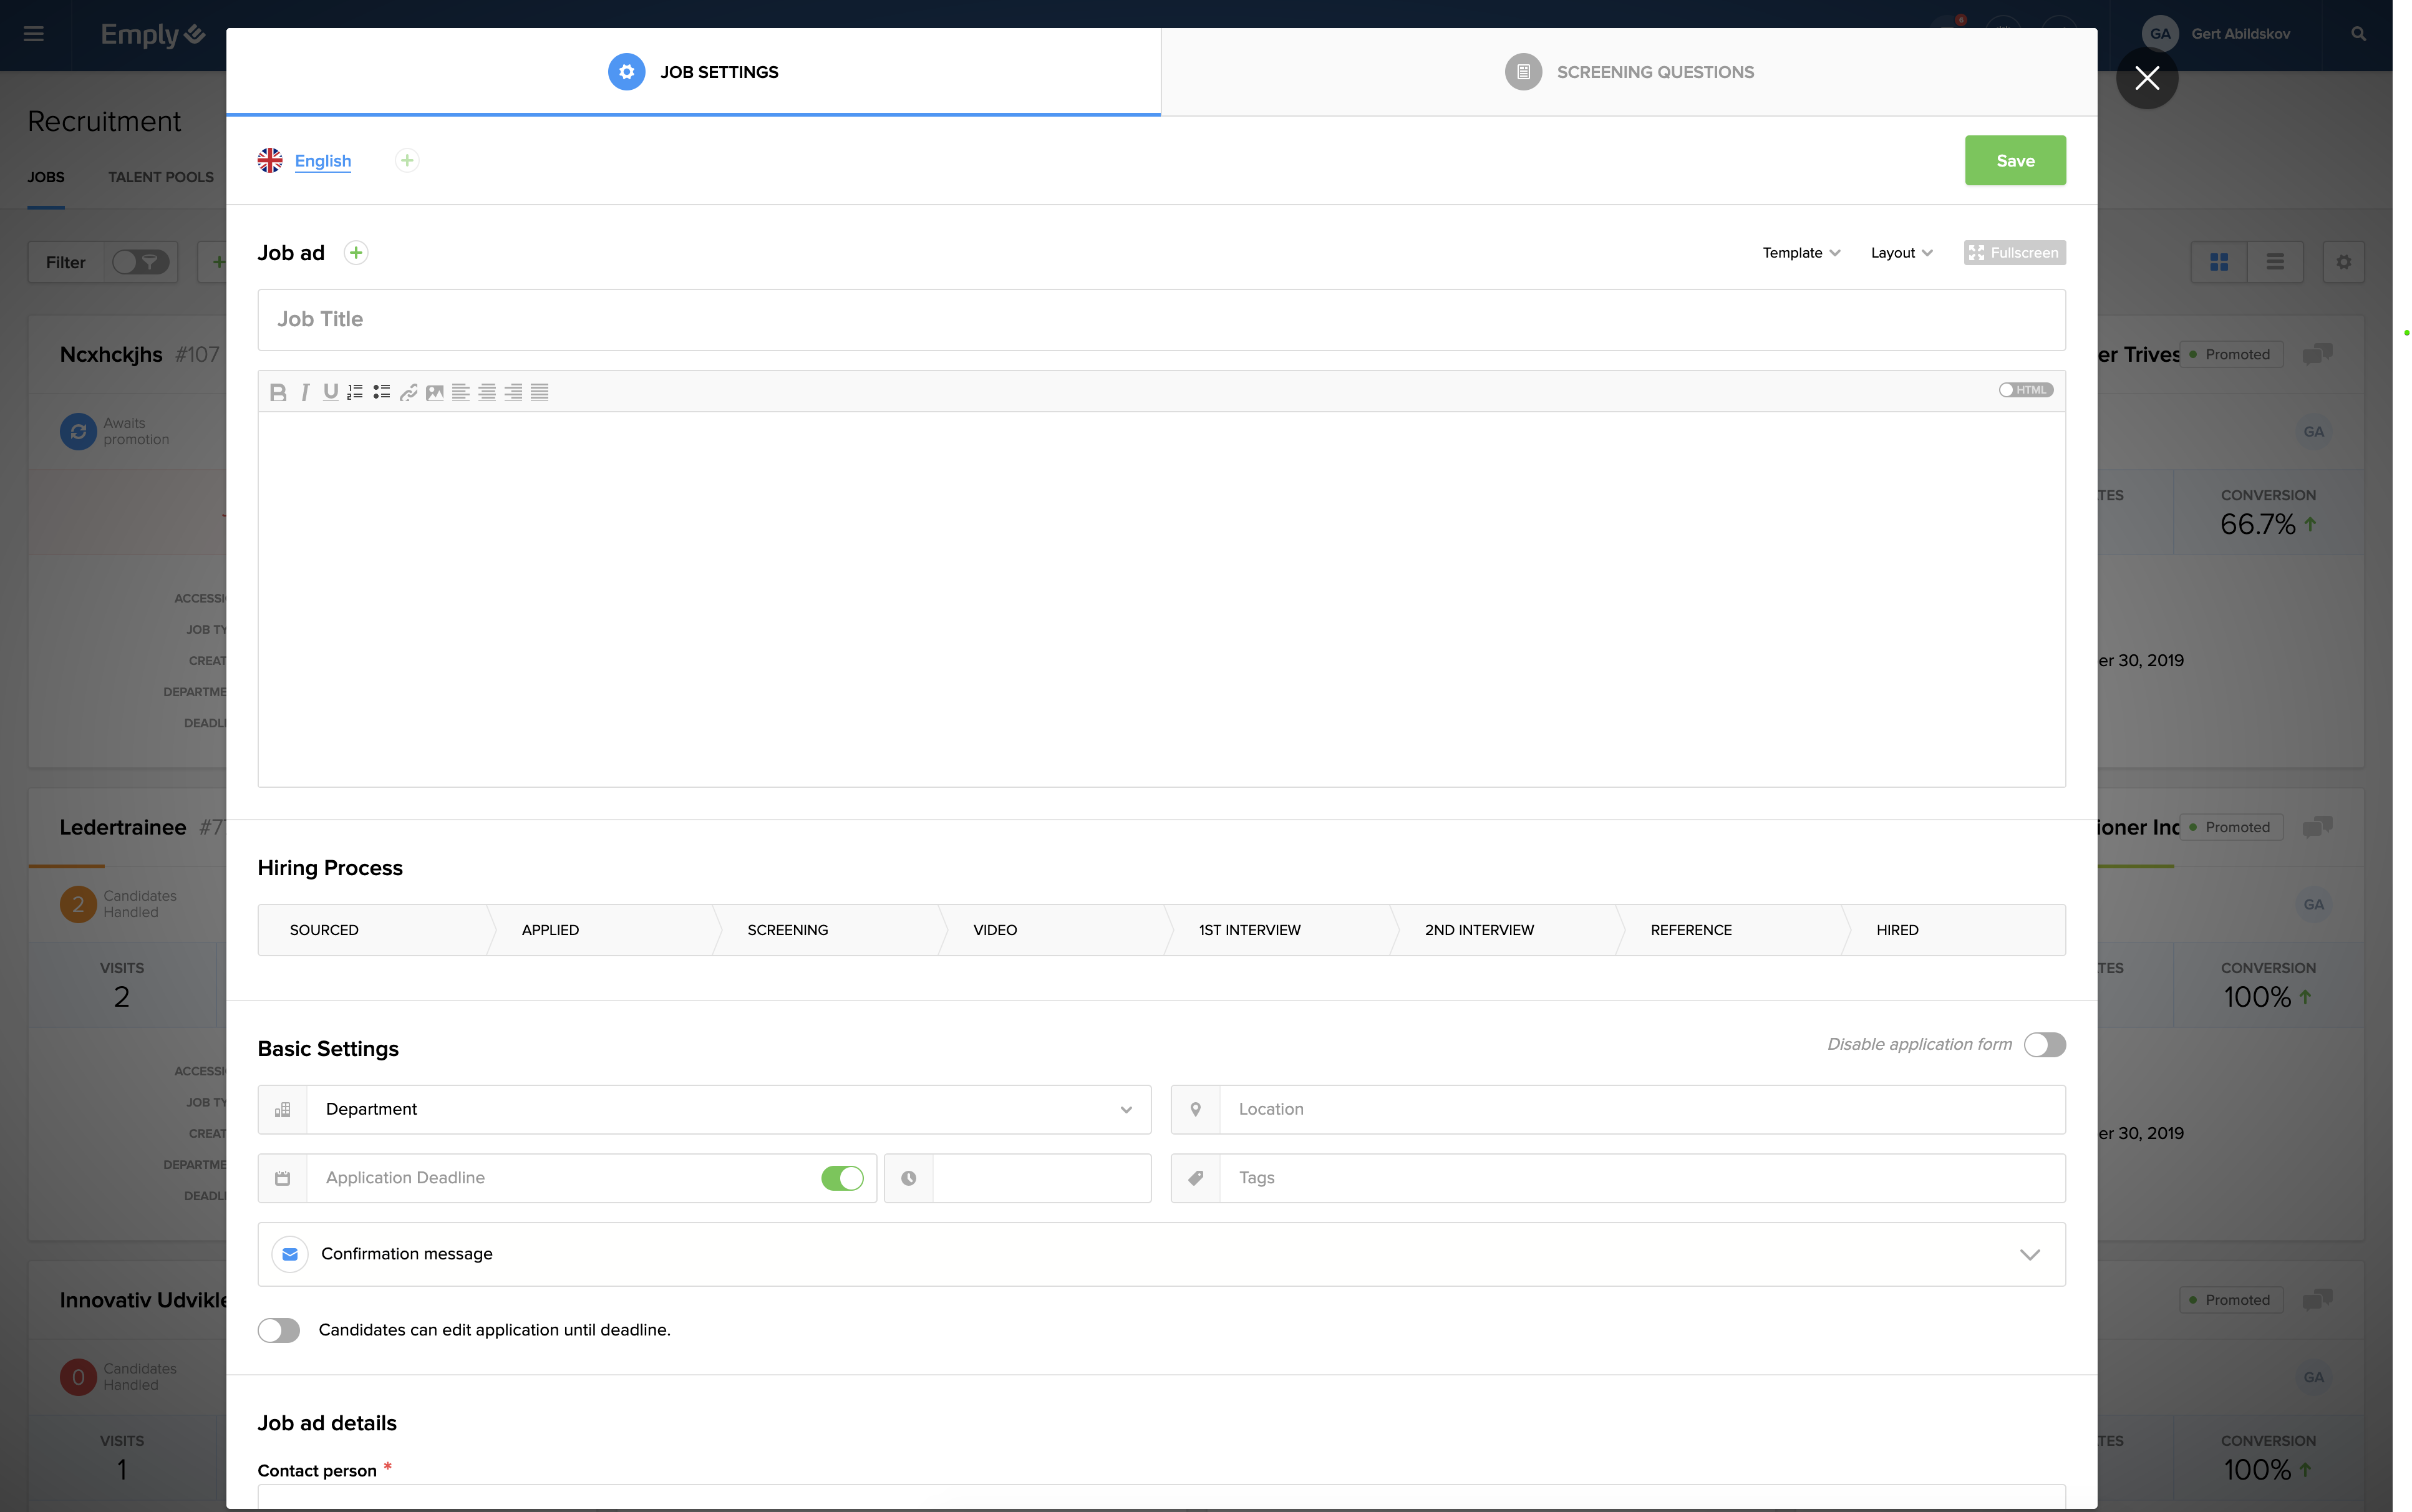This screenshot has width=2412, height=1512.
Task: Insert a bulleted list
Action: (x=381, y=392)
